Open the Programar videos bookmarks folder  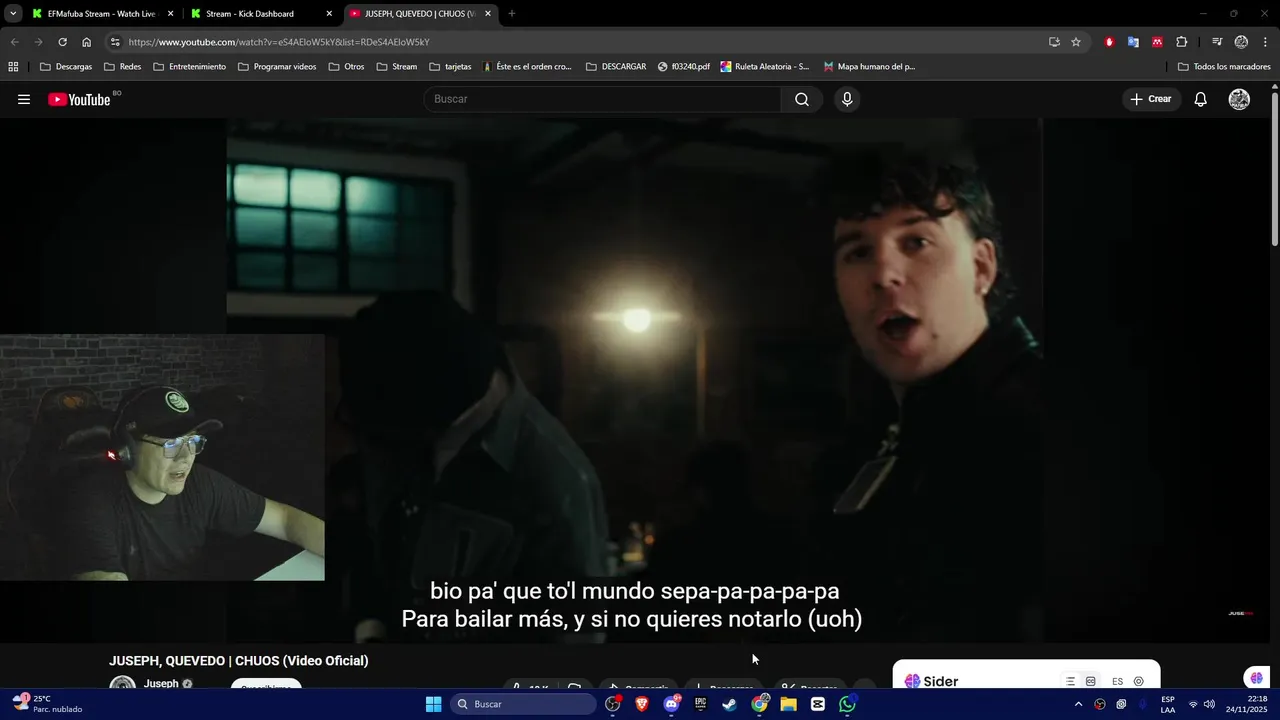click(277, 67)
